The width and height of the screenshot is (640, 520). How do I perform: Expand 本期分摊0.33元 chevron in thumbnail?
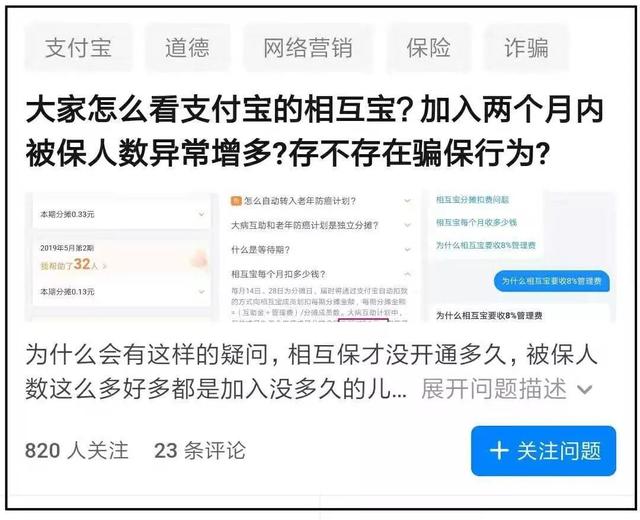(201, 214)
